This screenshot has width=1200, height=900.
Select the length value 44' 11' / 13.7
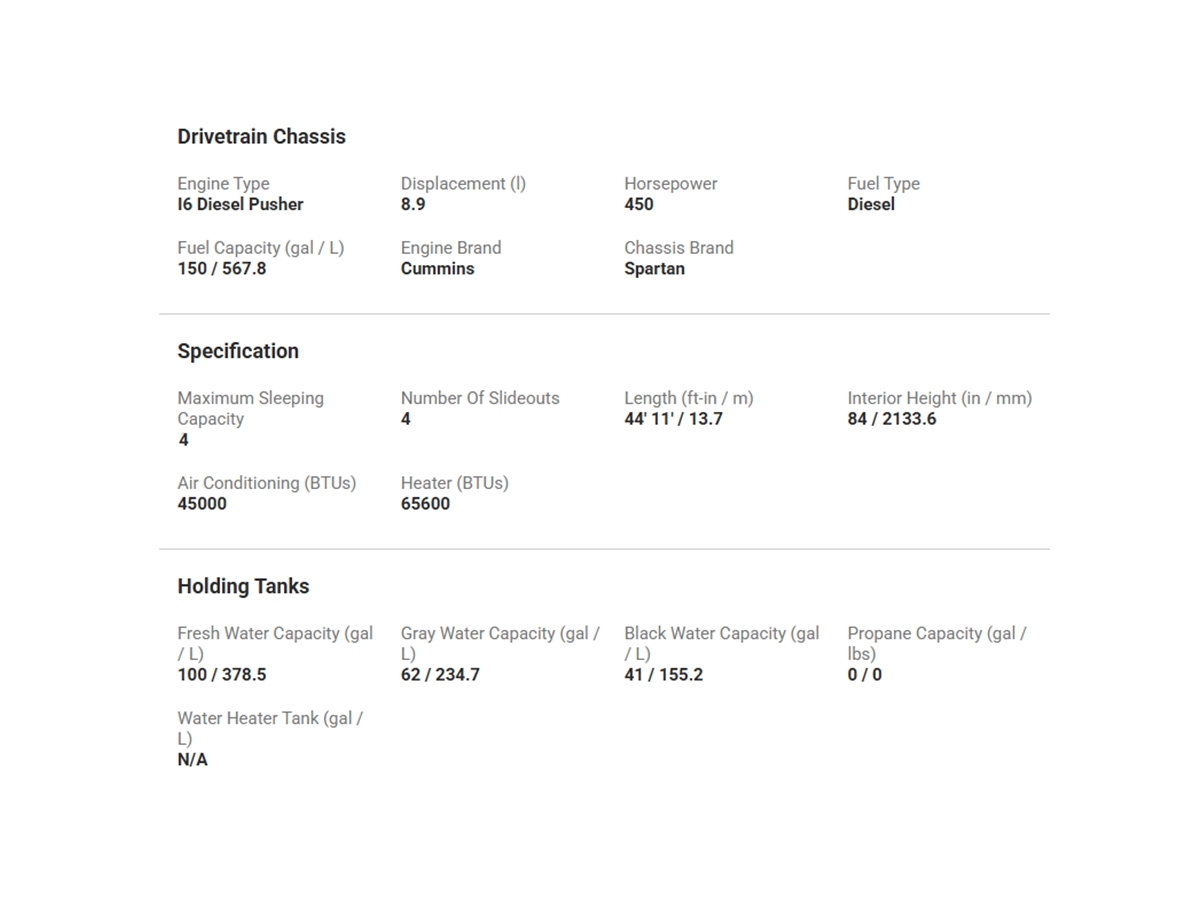click(673, 419)
